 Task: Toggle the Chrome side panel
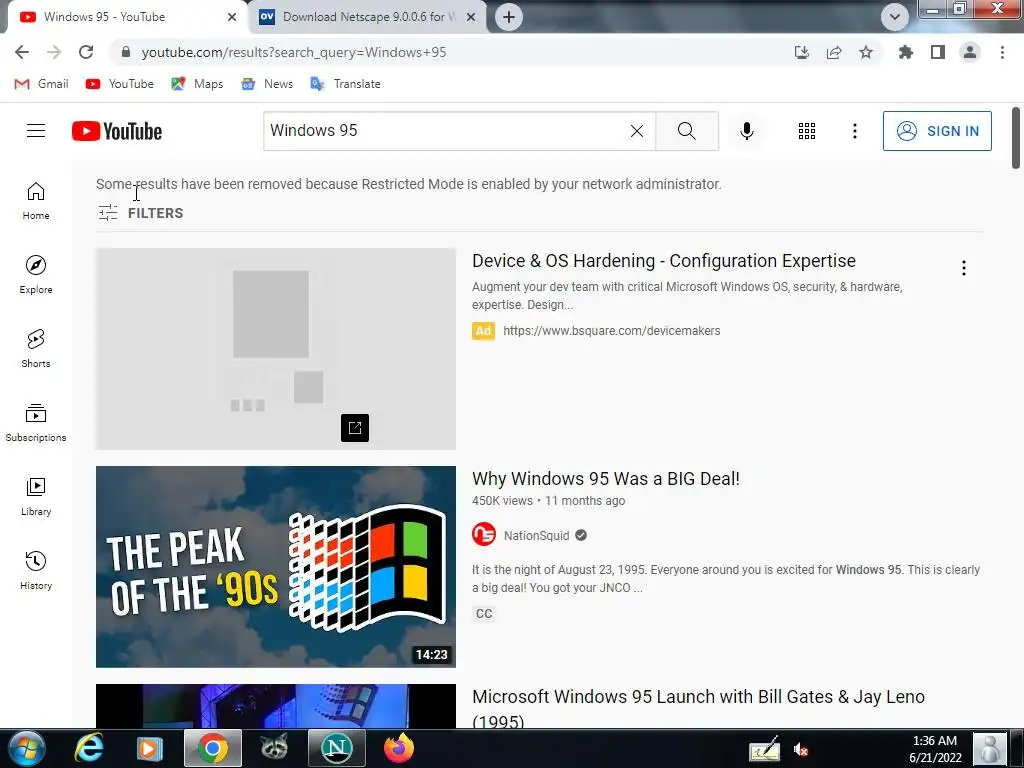(938, 52)
